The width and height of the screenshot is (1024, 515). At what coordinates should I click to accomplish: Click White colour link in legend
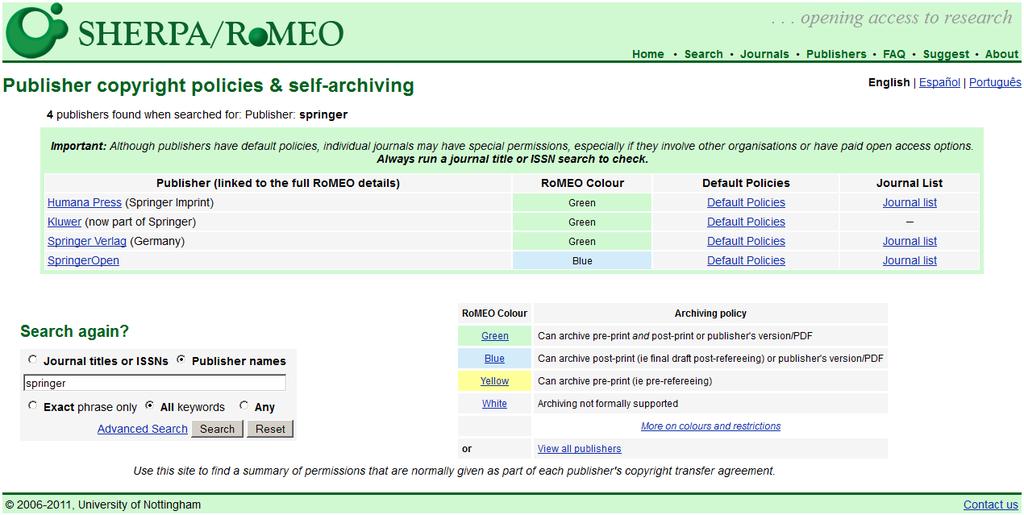pos(494,403)
